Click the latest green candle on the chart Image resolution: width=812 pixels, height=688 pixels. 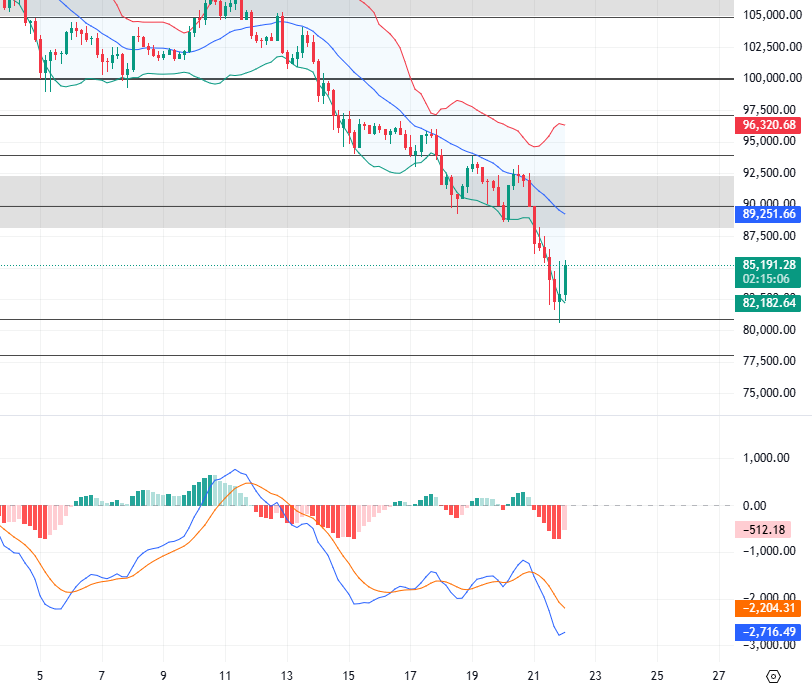click(566, 282)
